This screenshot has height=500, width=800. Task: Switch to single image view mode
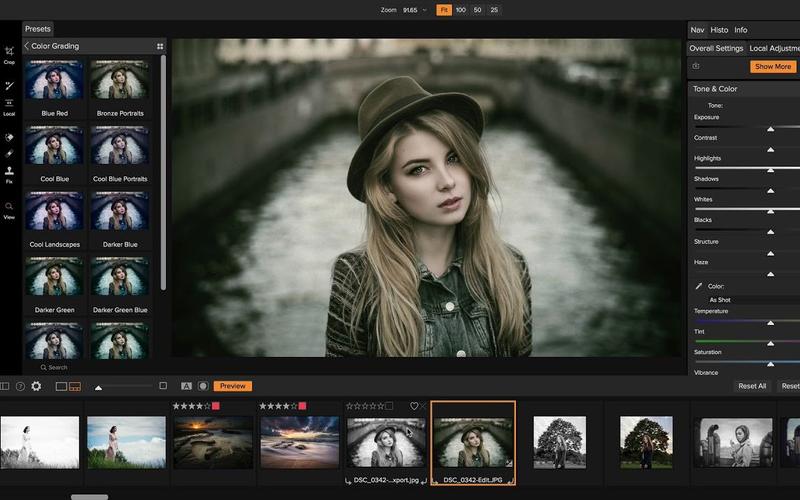coord(61,386)
